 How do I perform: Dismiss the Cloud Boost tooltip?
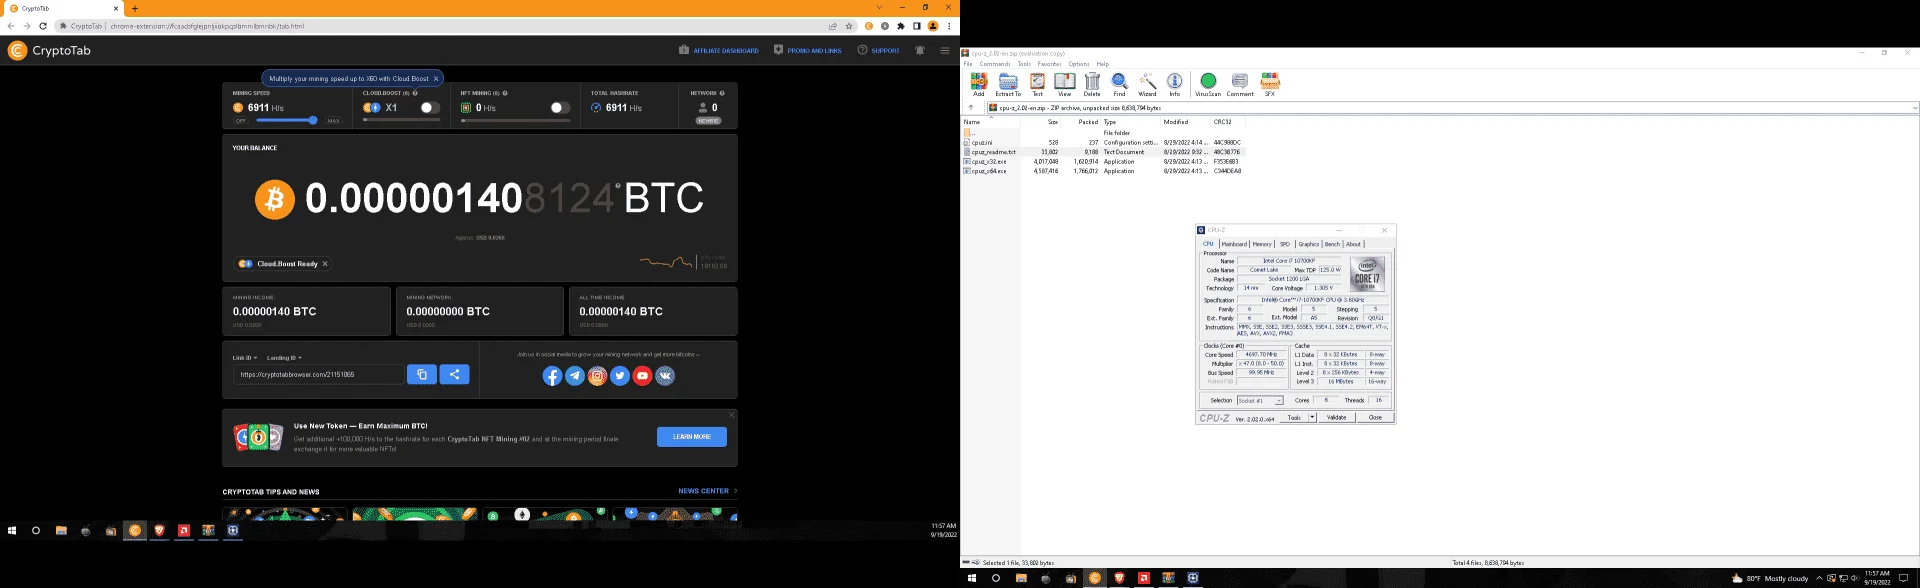(x=436, y=78)
